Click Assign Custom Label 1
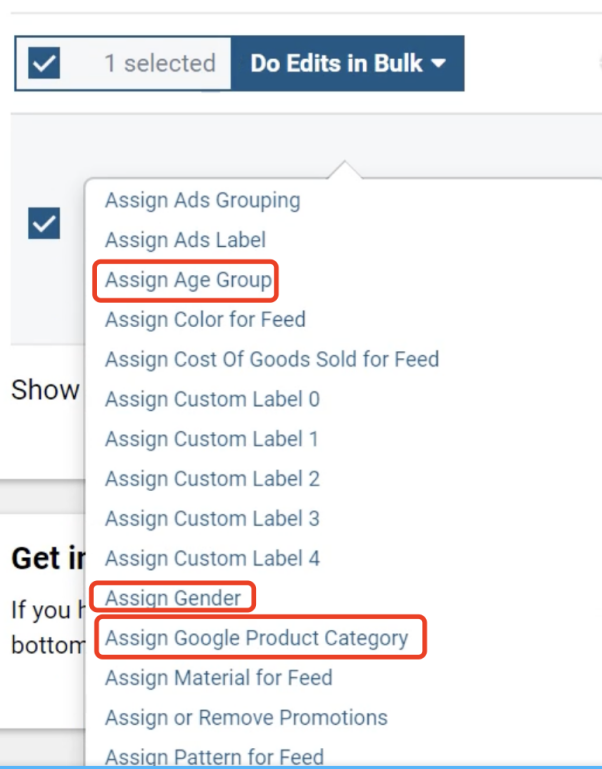 [x=212, y=439]
